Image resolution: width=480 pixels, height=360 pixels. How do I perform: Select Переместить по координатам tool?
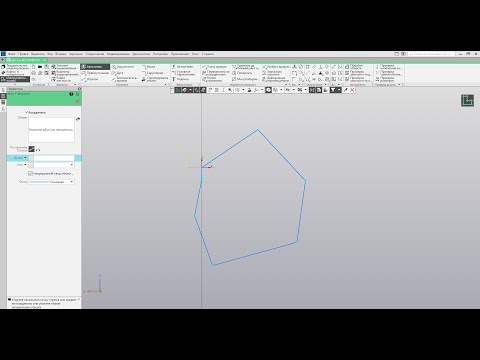[216, 73]
